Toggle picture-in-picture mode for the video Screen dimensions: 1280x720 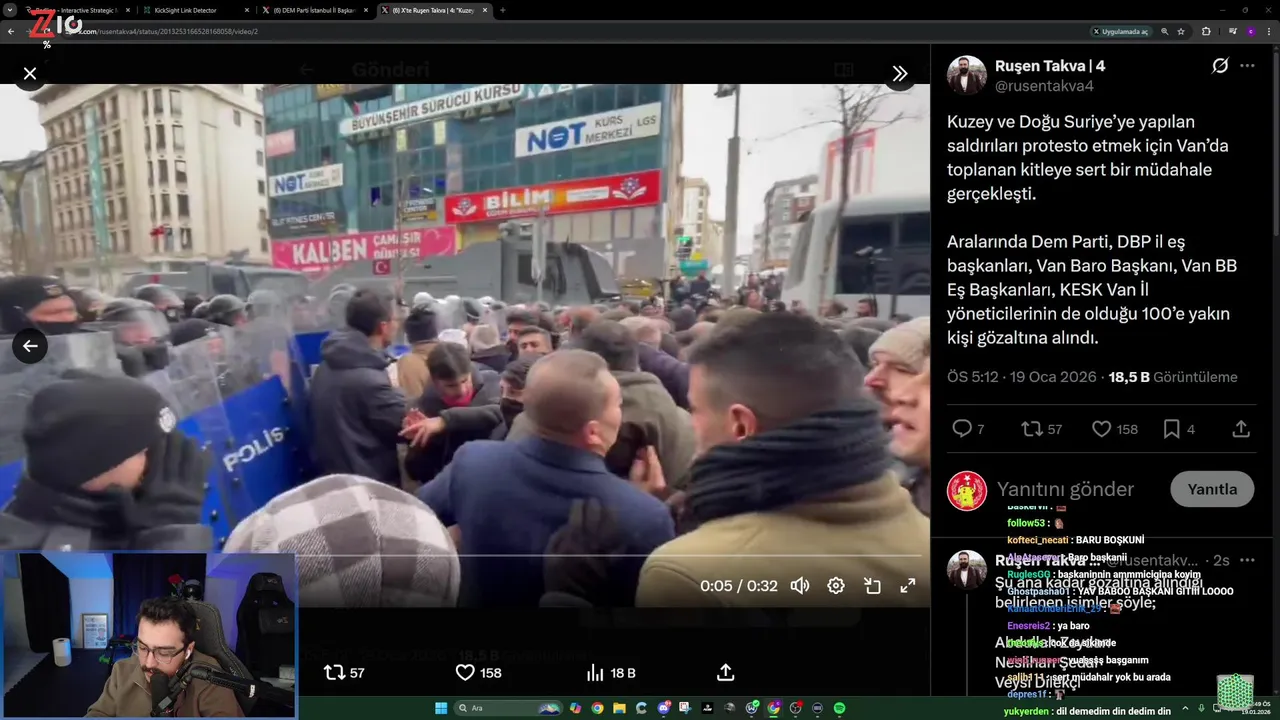pos(872,586)
